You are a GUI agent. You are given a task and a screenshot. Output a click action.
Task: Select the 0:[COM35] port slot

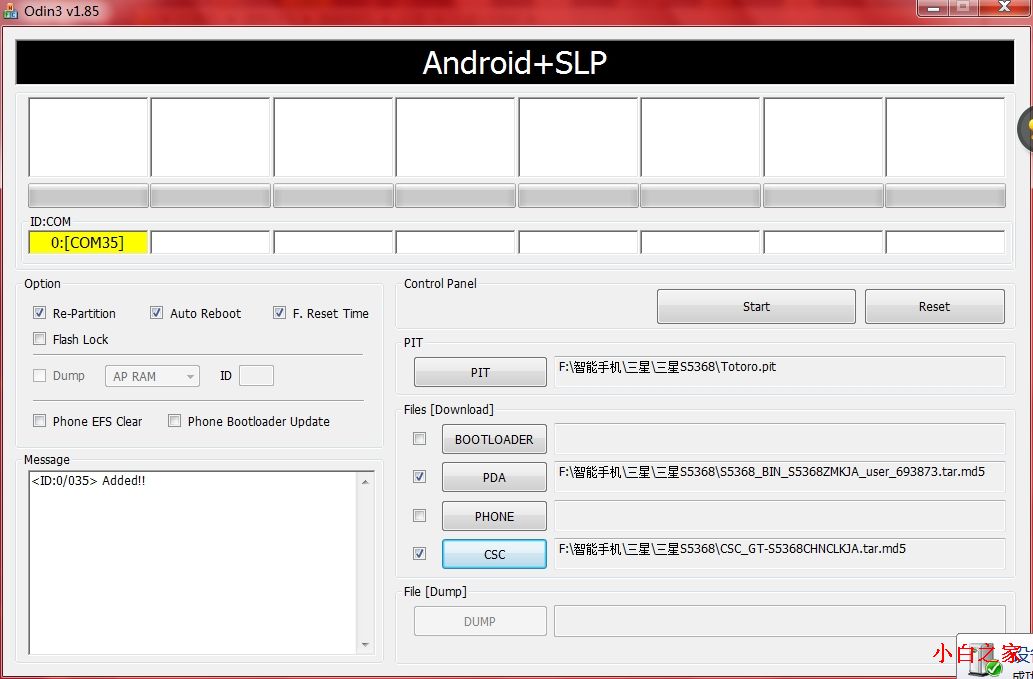(88, 242)
